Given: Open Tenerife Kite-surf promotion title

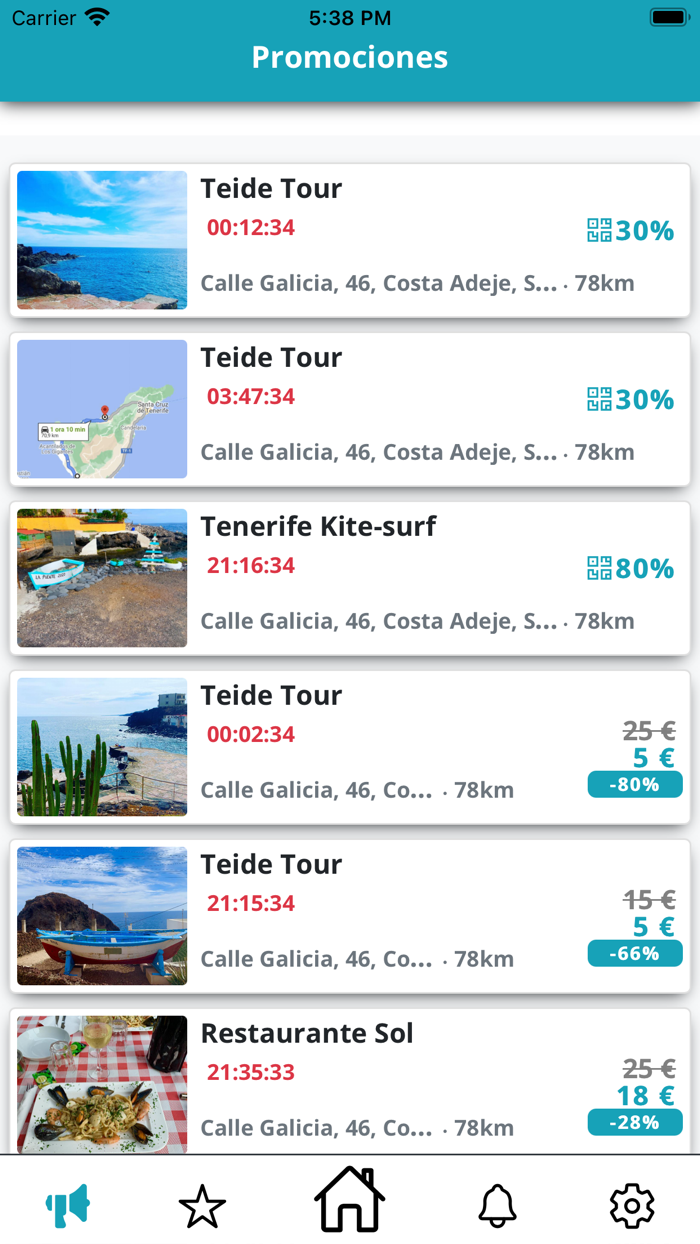Looking at the screenshot, I should click(x=318, y=526).
